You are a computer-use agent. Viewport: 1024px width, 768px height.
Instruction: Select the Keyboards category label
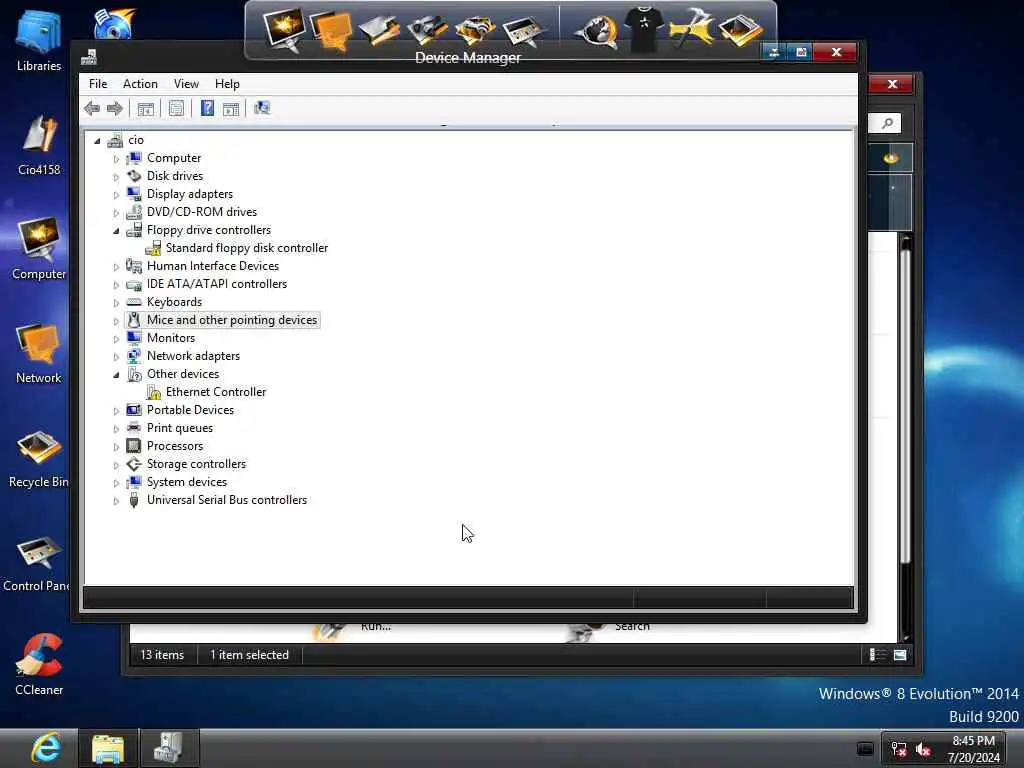[174, 302]
